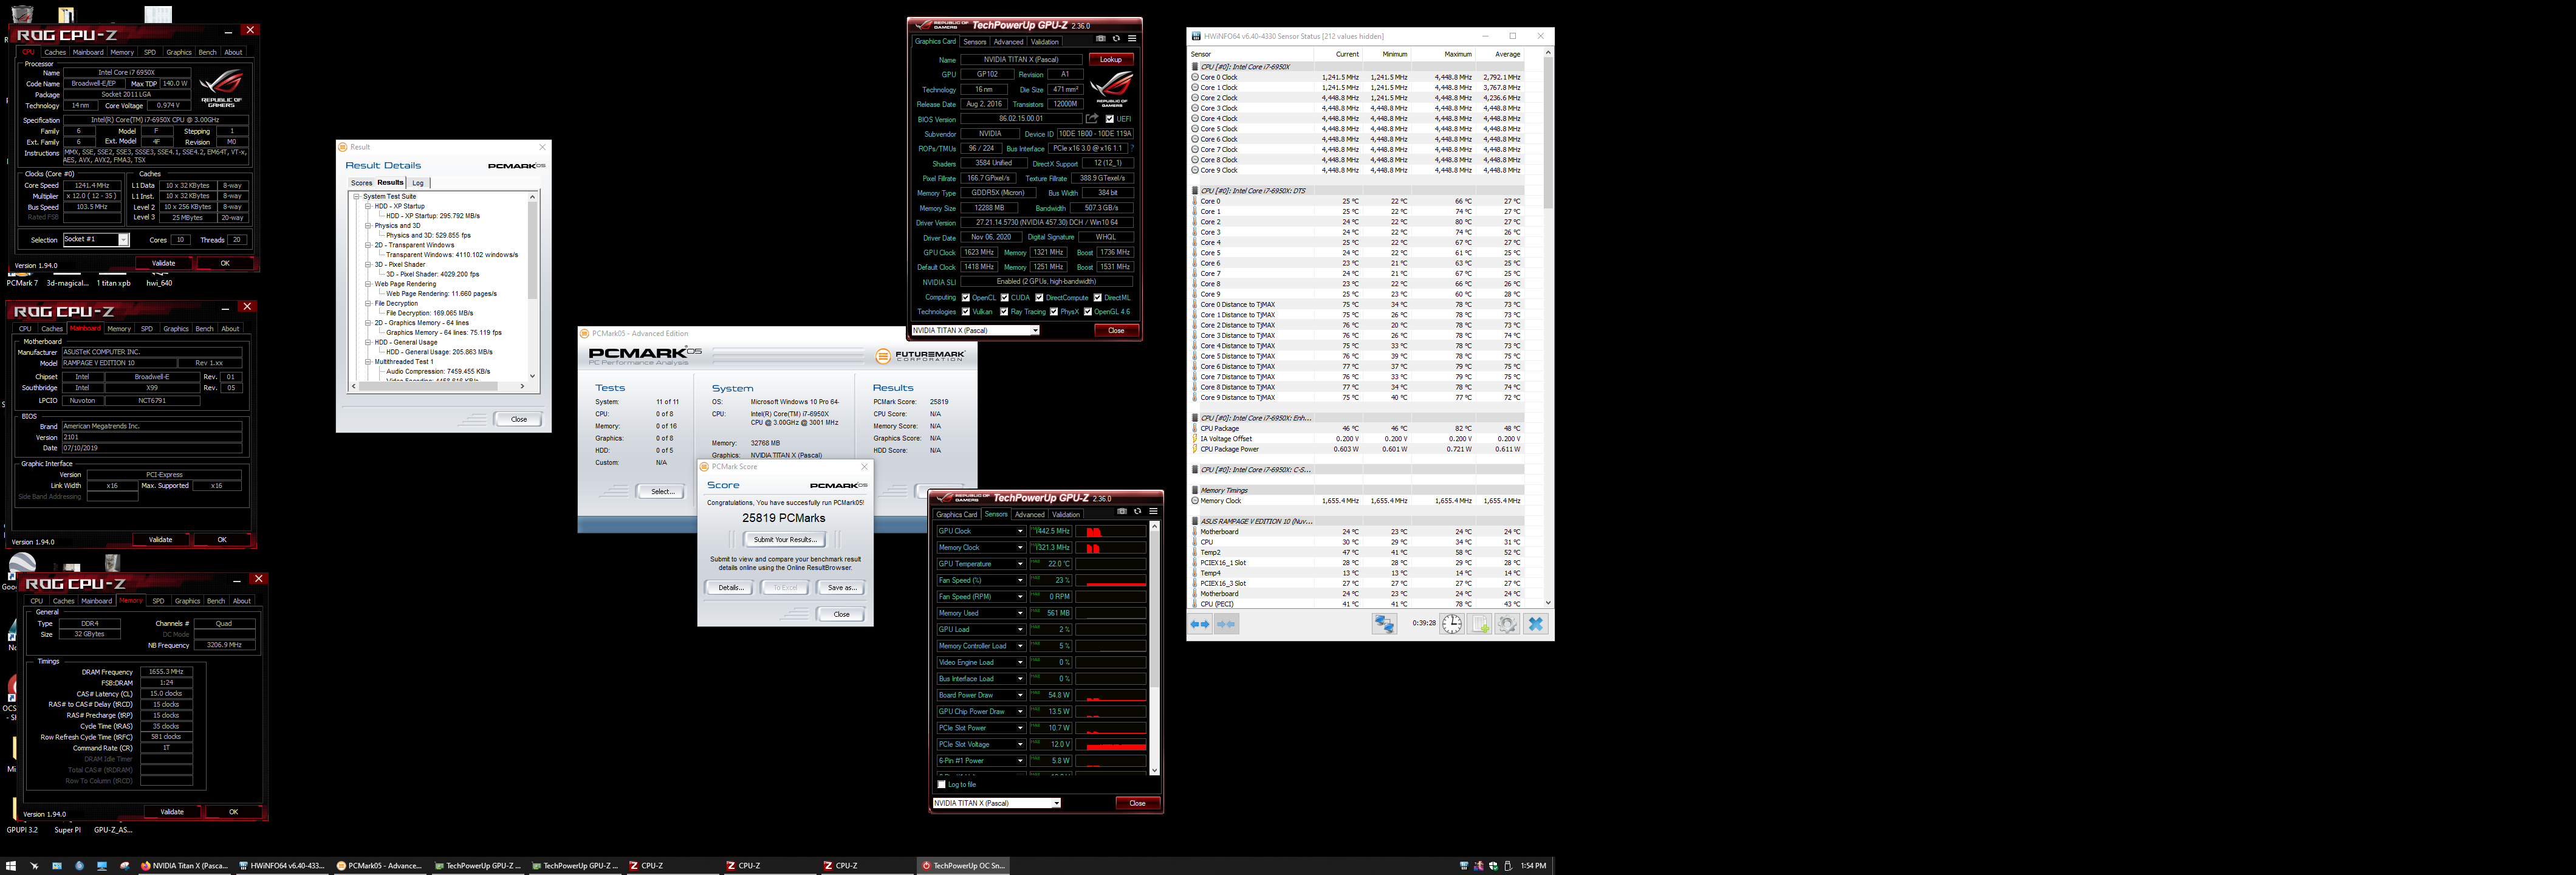
Task: Toggle the PhysX checkbox in GPU-Z
Action: click(1054, 312)
